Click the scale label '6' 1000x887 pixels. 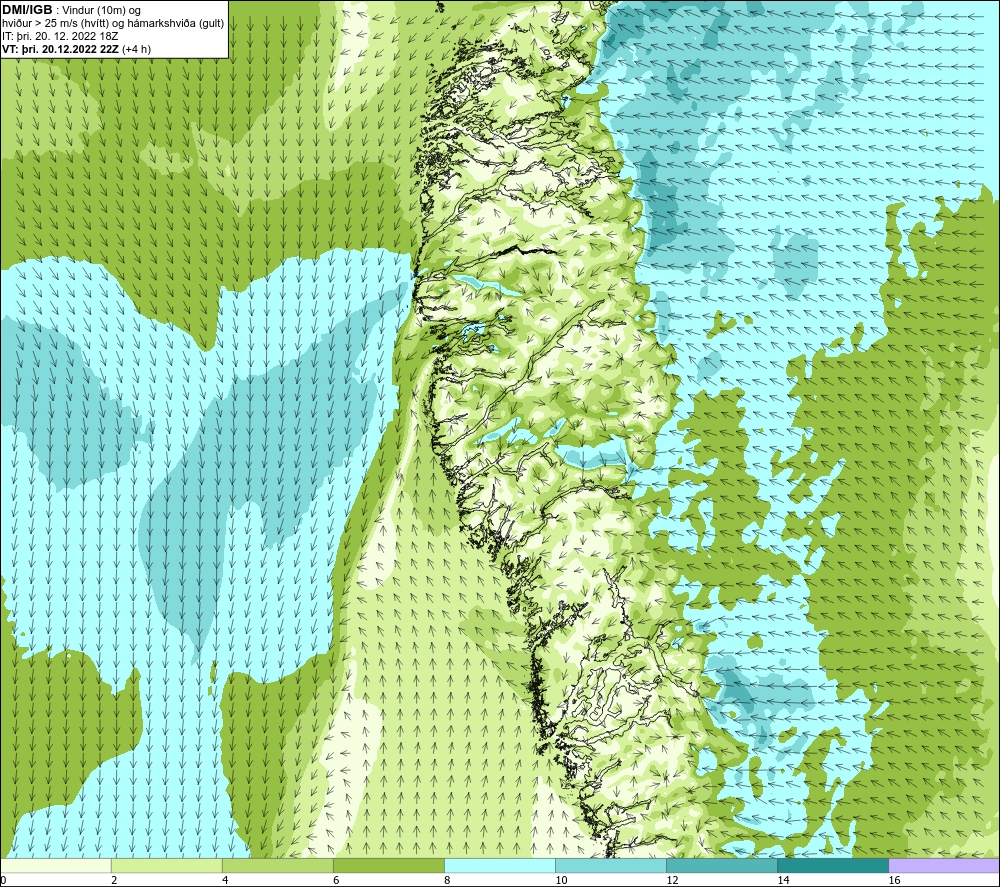(336, 880)
